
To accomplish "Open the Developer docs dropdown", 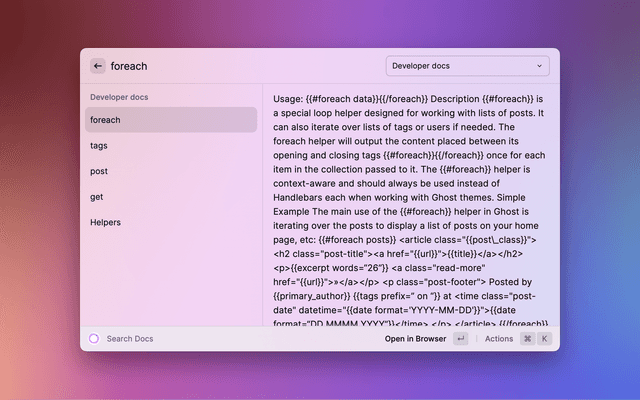I will point(466,66).
